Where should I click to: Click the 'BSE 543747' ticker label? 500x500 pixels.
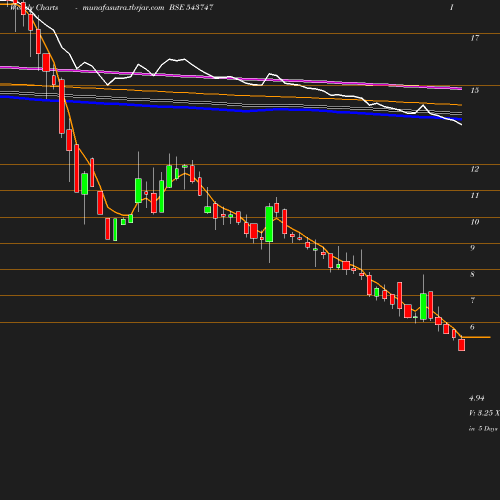coord(191,7)
